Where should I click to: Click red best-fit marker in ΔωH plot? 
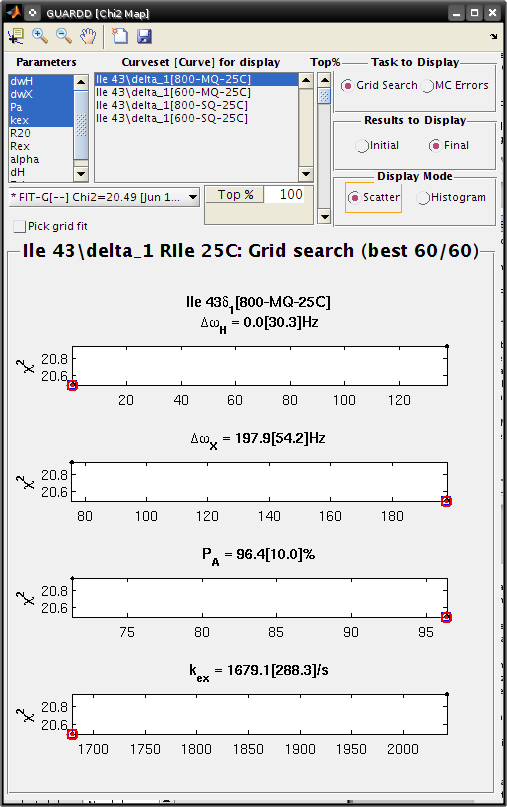click(x=73, y=385)
